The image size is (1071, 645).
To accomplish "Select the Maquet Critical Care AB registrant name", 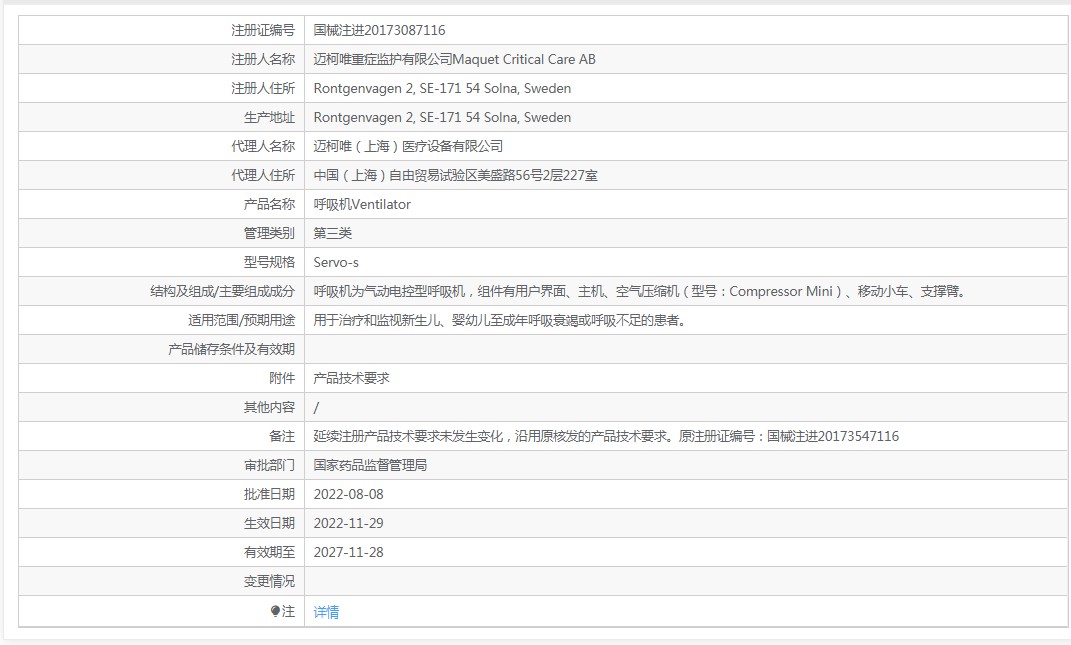I will pyautogui.click(x=454, y=59).
